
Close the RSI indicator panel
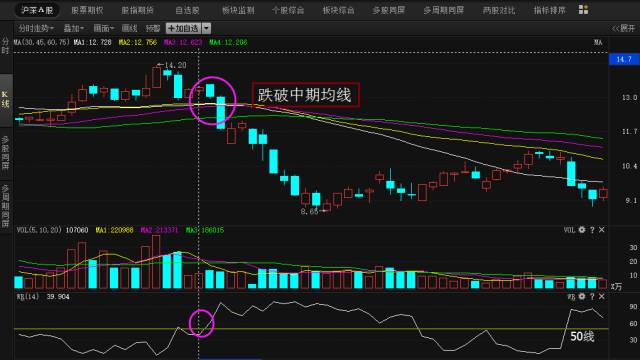click(602, 296)
